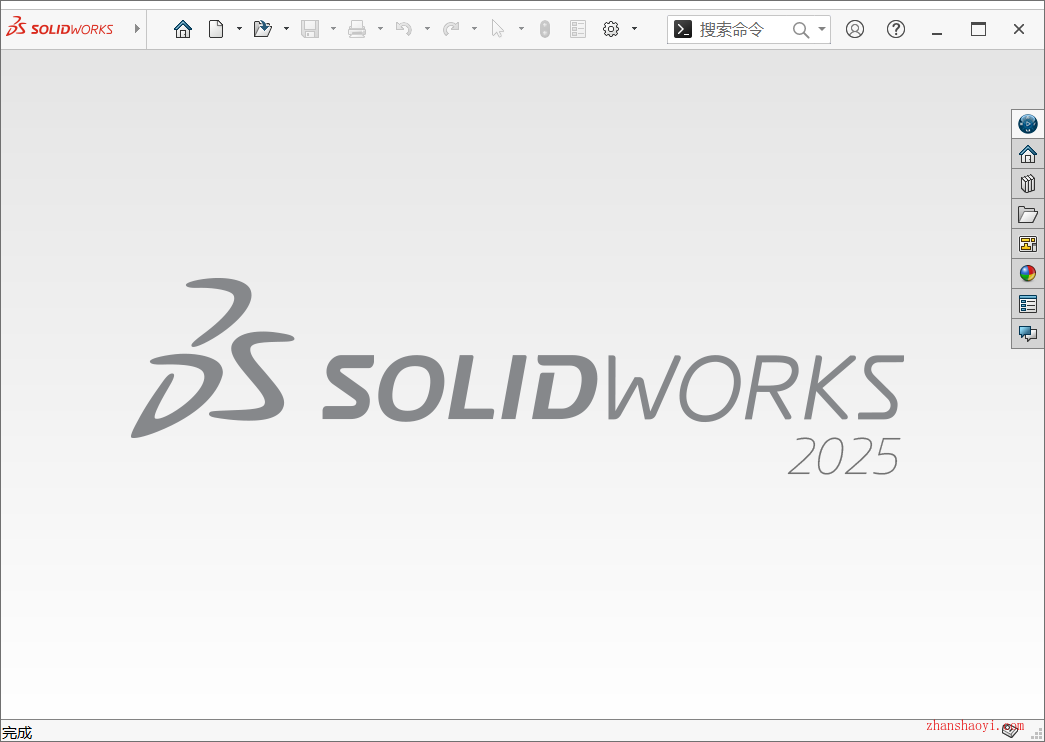1045x742 pixels.
Task: Open the SOLIDWORKS Forum chat bubbles tab
Action: (x=1028, y=333)
